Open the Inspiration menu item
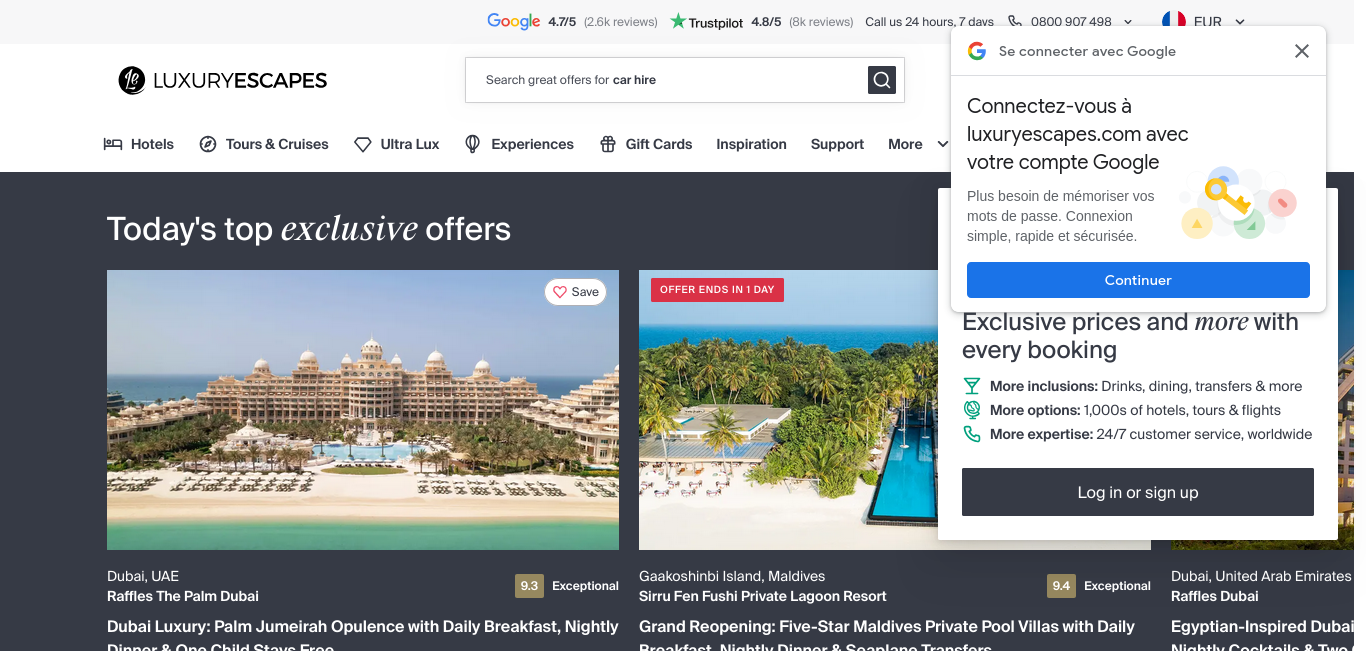Viewport: 1366px width, 651px height. pyautogui.click(x=751, y=144)
